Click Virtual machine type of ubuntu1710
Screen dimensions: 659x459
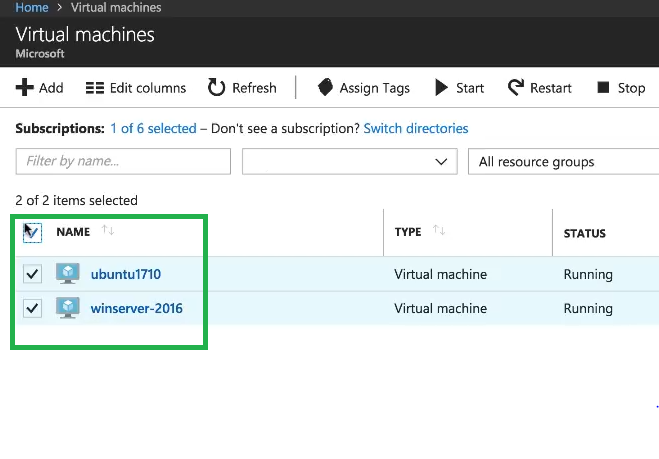[440, 274]
